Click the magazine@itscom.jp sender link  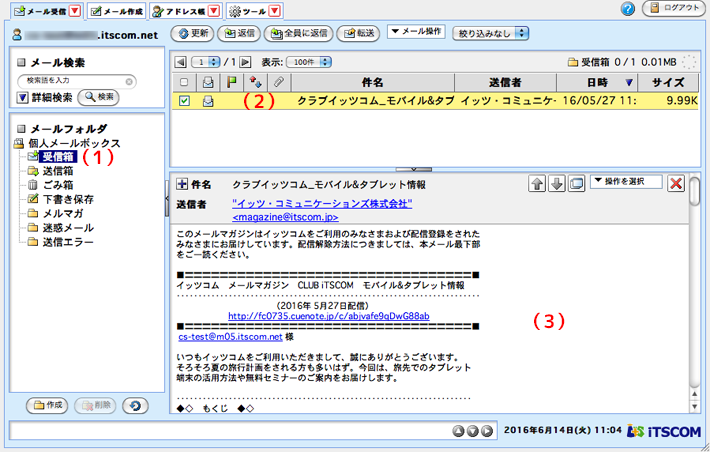[285, 216]
